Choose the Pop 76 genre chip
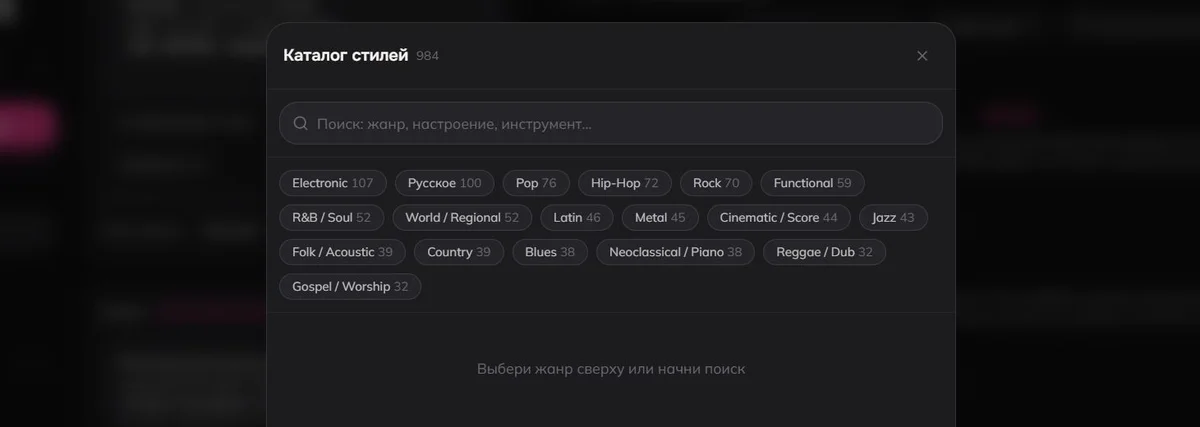This screenshot has width=1200, height=427. [536, 183]
